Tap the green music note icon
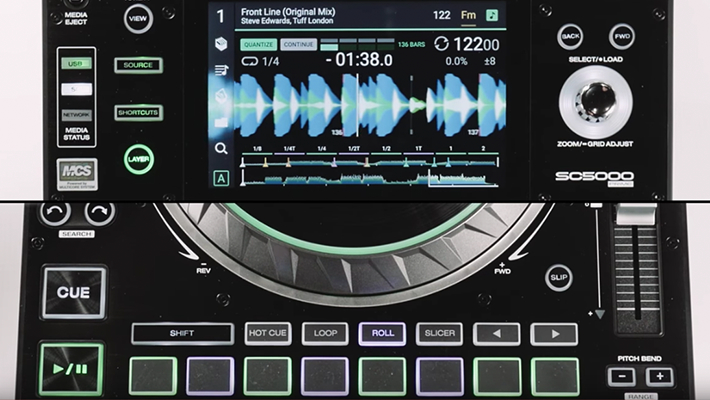The width and height of the screenshot is (710, 400). (492, 15)
